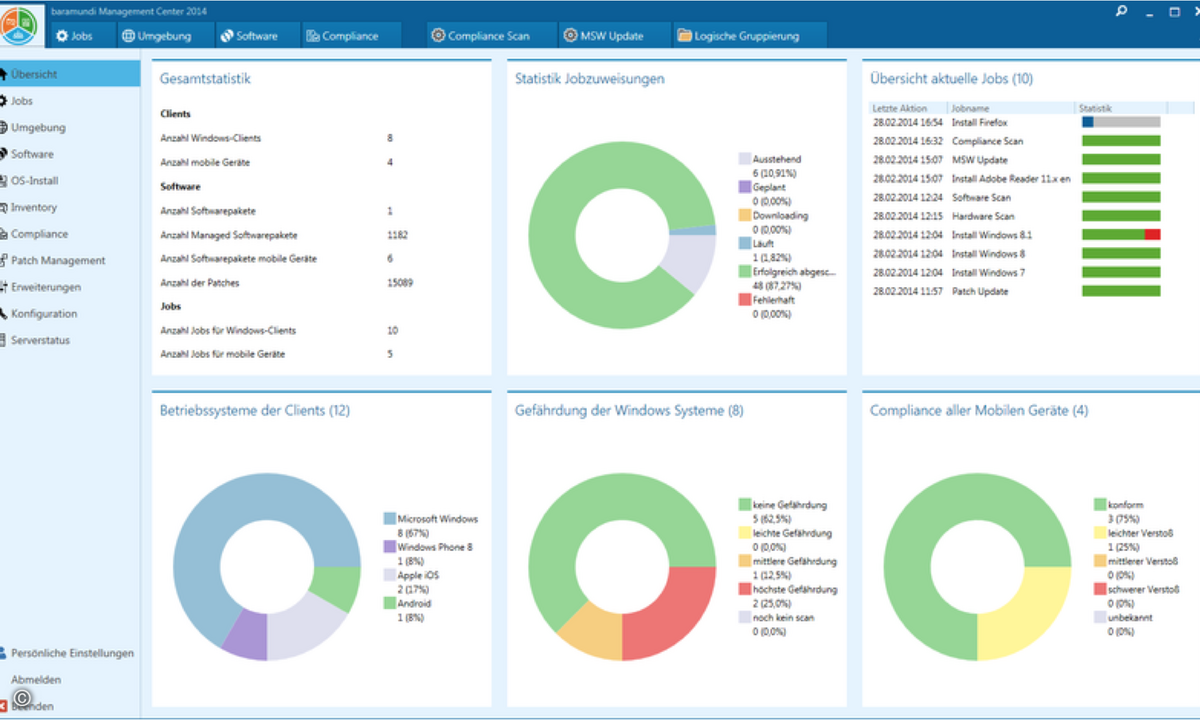Open Patch Management in the sidebar
Screen dimensions: 1200x720
coord(70,260)
